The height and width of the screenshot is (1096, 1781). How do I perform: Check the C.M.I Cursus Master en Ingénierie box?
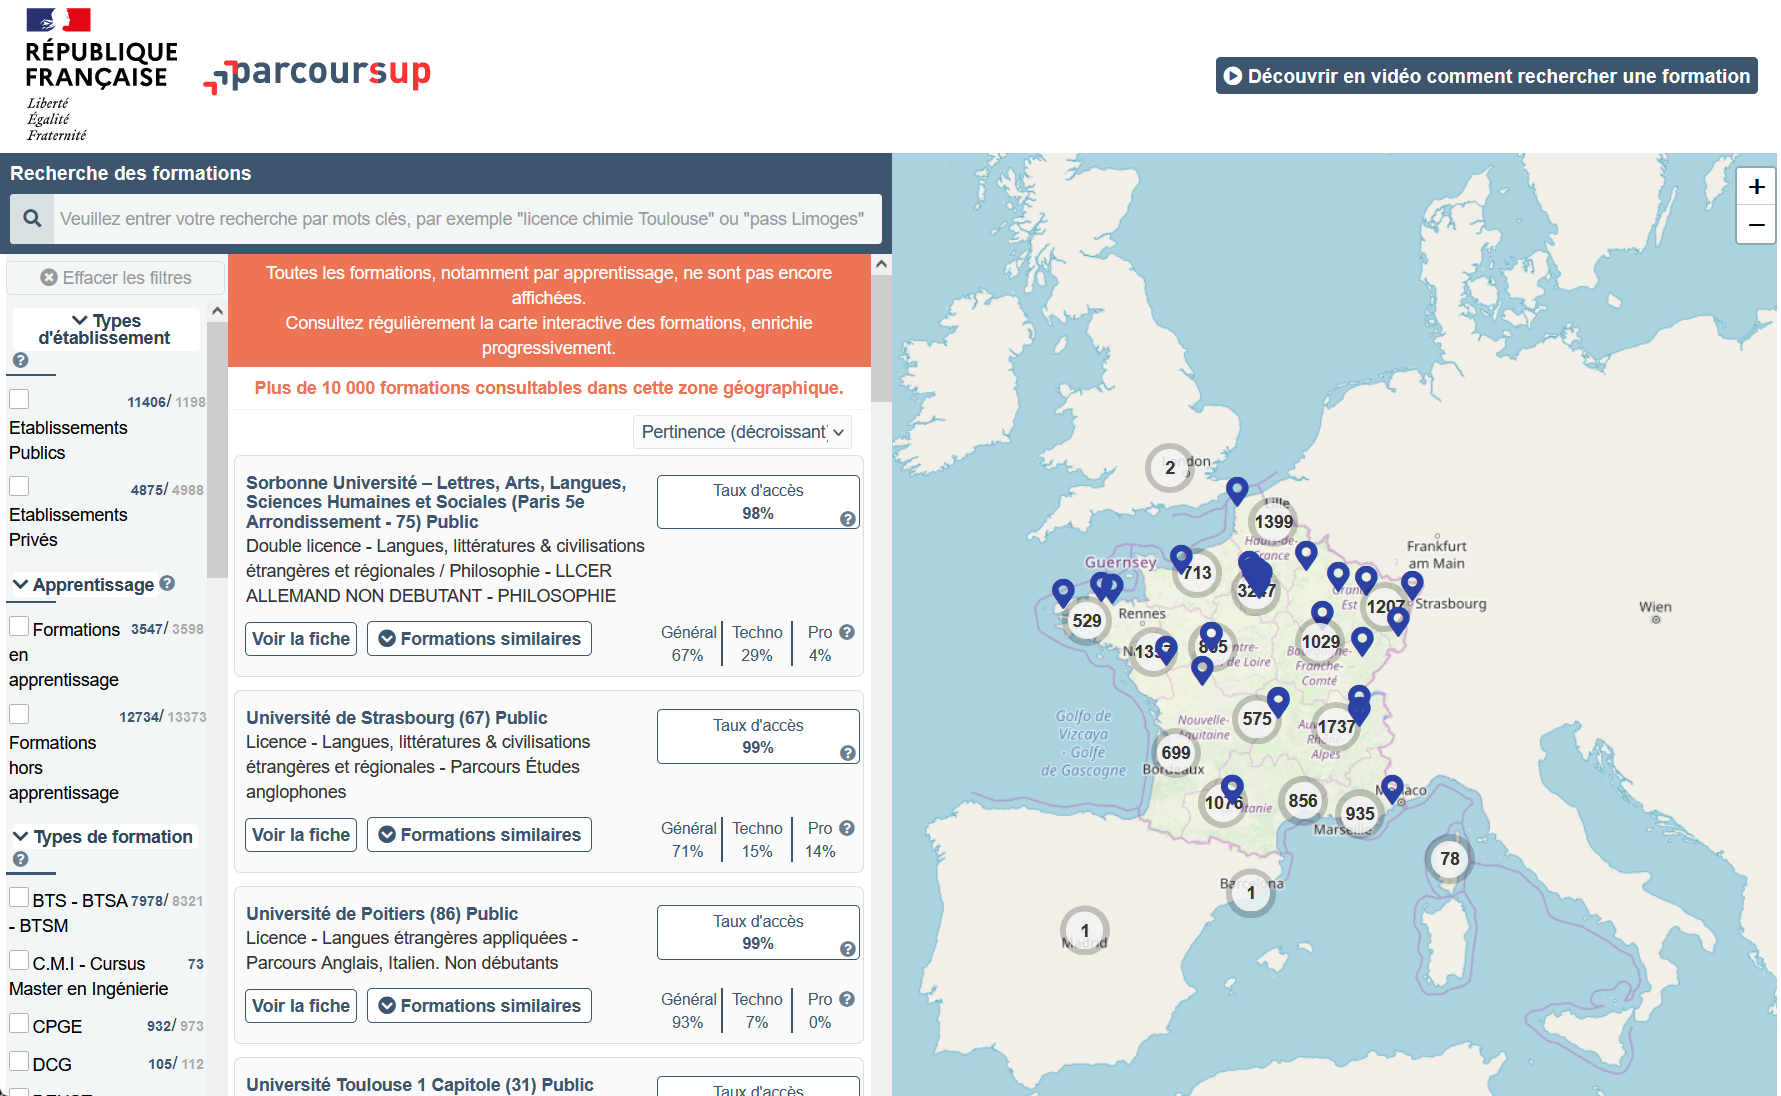click(x=19, y=960)
